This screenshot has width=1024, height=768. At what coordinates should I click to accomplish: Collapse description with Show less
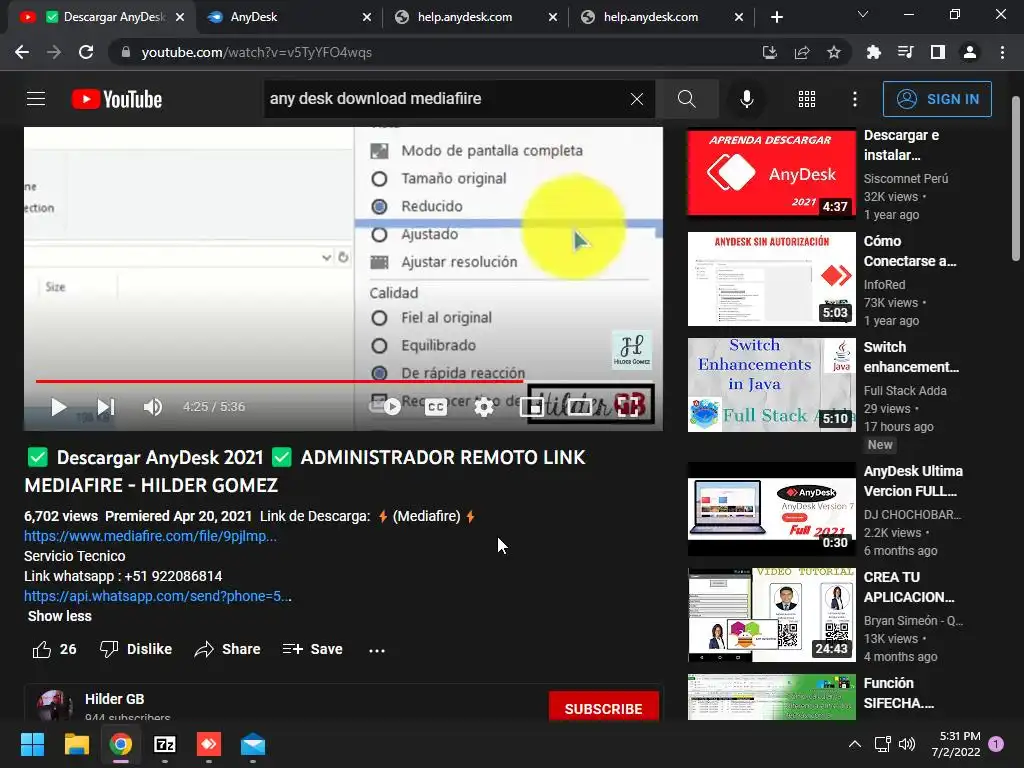click(x=59, y=616)
